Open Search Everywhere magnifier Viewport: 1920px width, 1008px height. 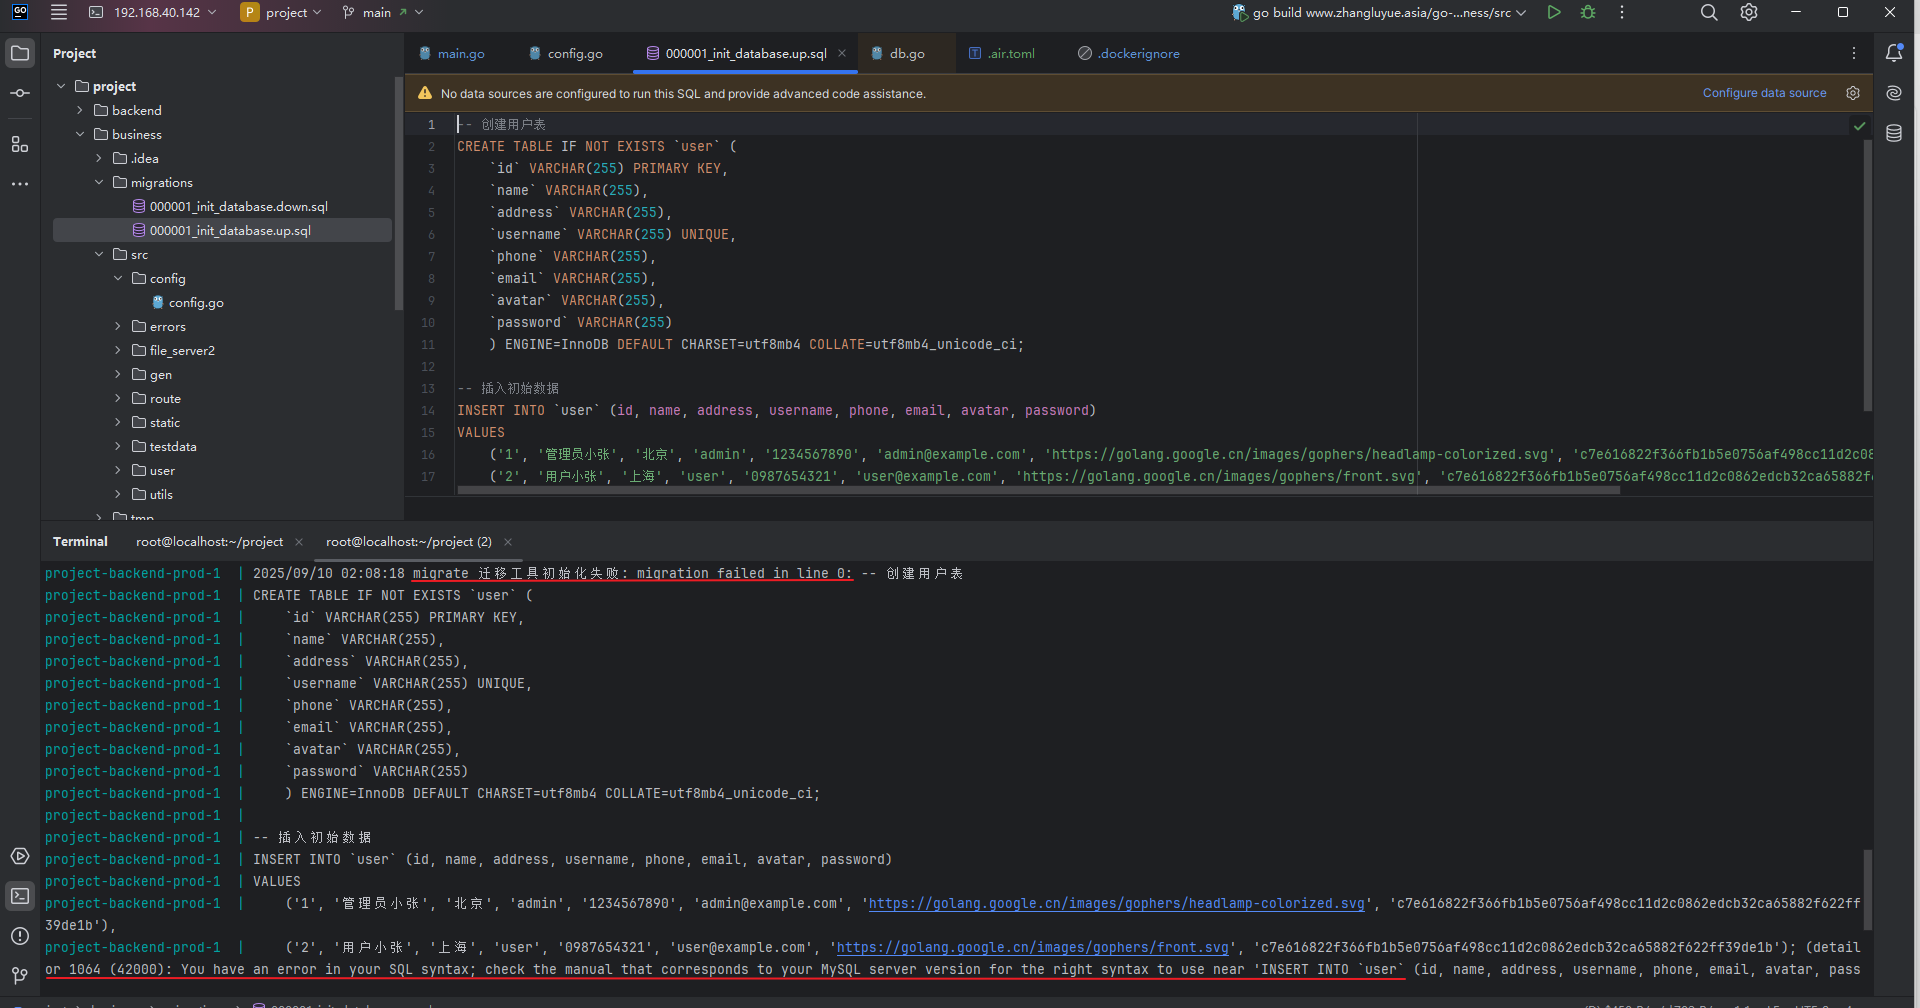click(1709, 12)
